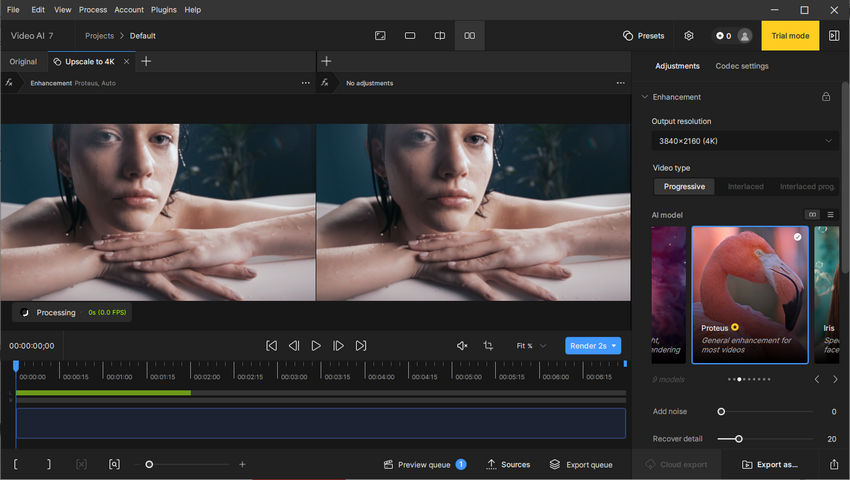Open the Fit % zoom dropdown

(531, 345)
